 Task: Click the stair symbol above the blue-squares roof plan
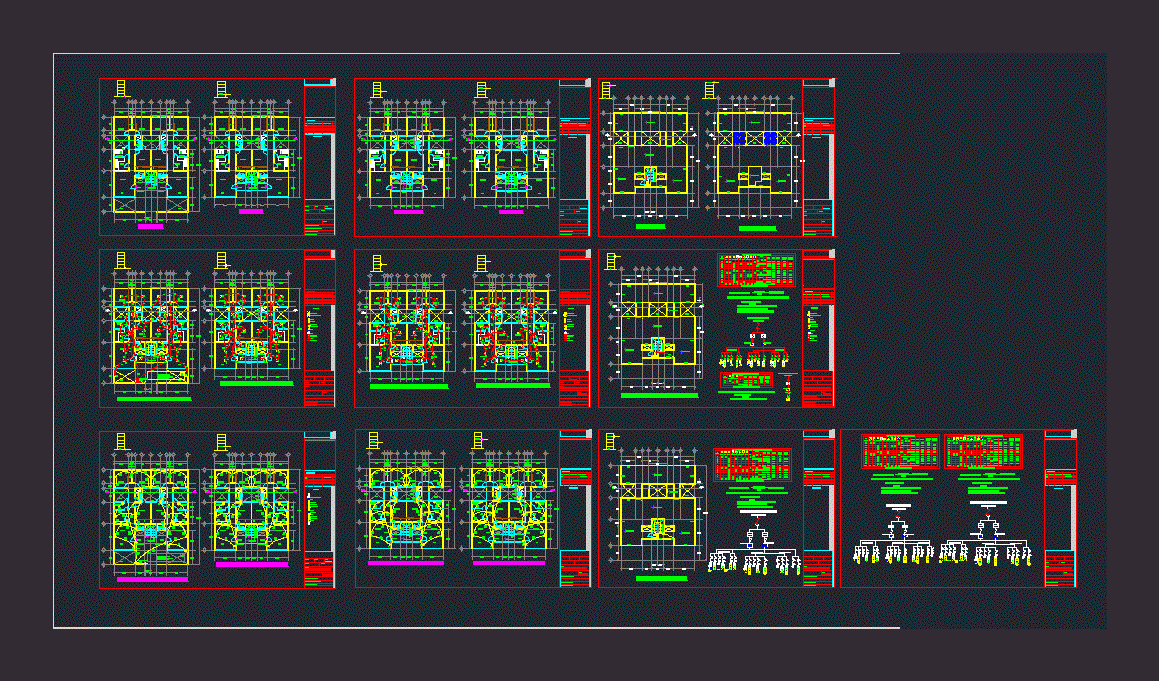point(710,89)
